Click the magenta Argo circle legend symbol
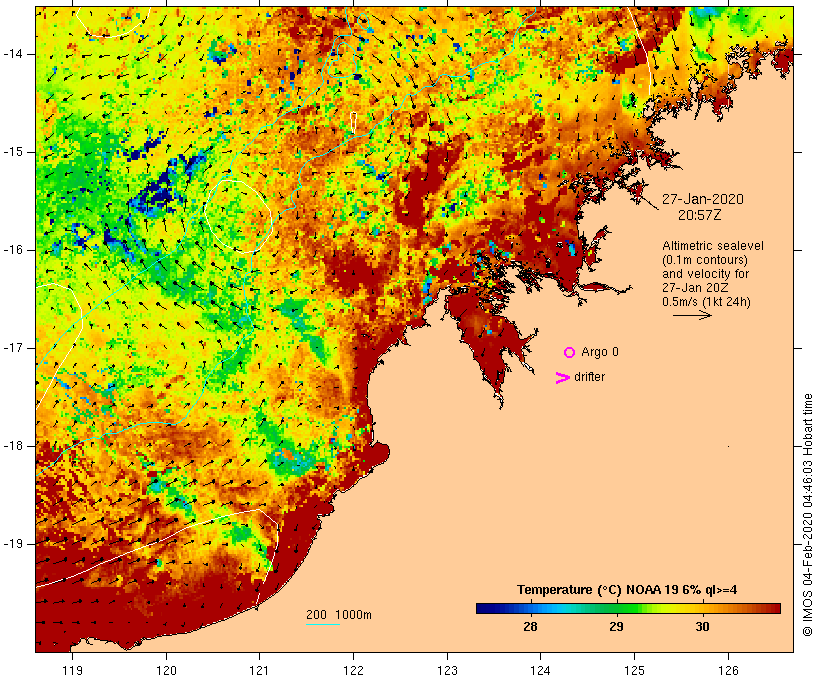This screenshot has width=820, height=680. pyautogui.click(x=570, y=353)
